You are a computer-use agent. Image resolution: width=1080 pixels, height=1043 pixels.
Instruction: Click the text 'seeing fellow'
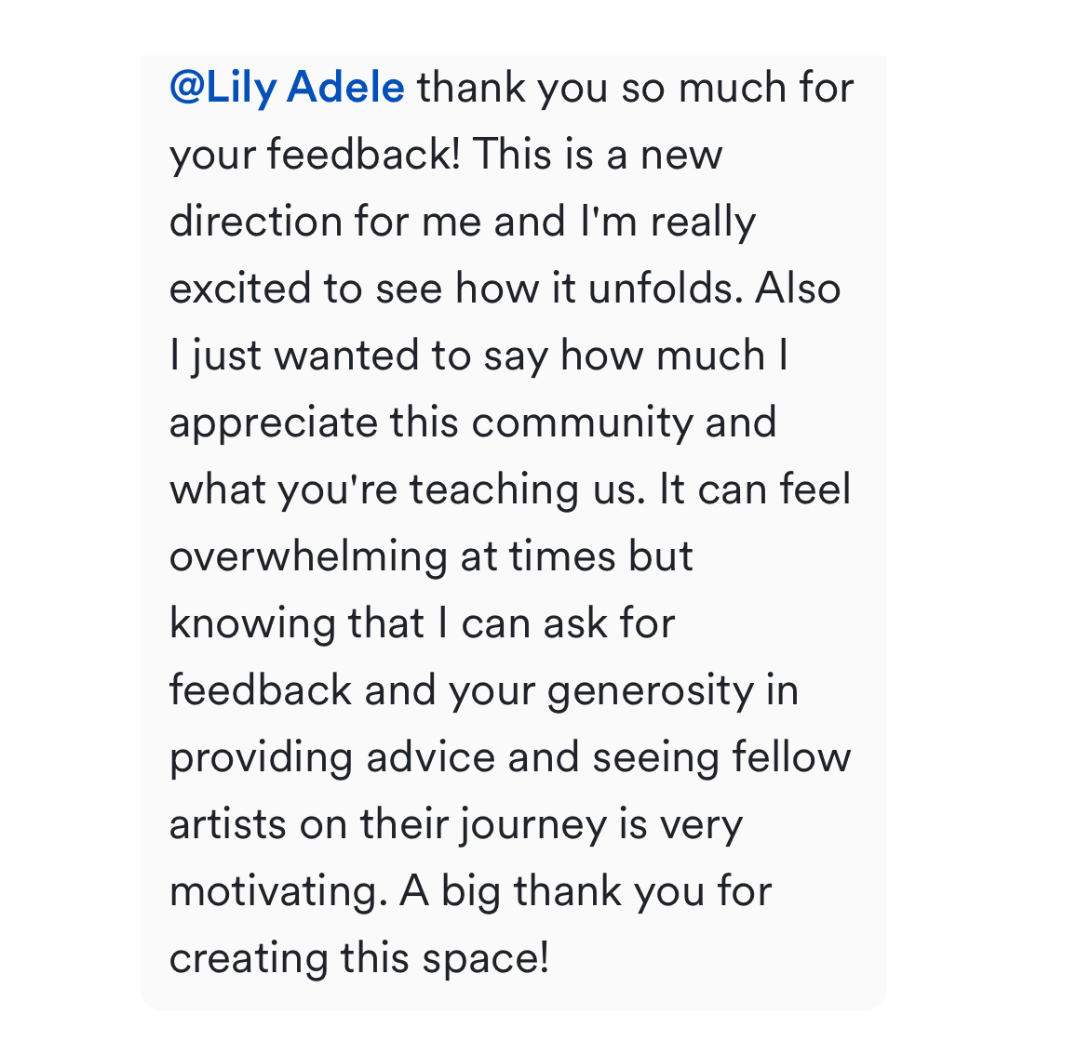(722, 757)
